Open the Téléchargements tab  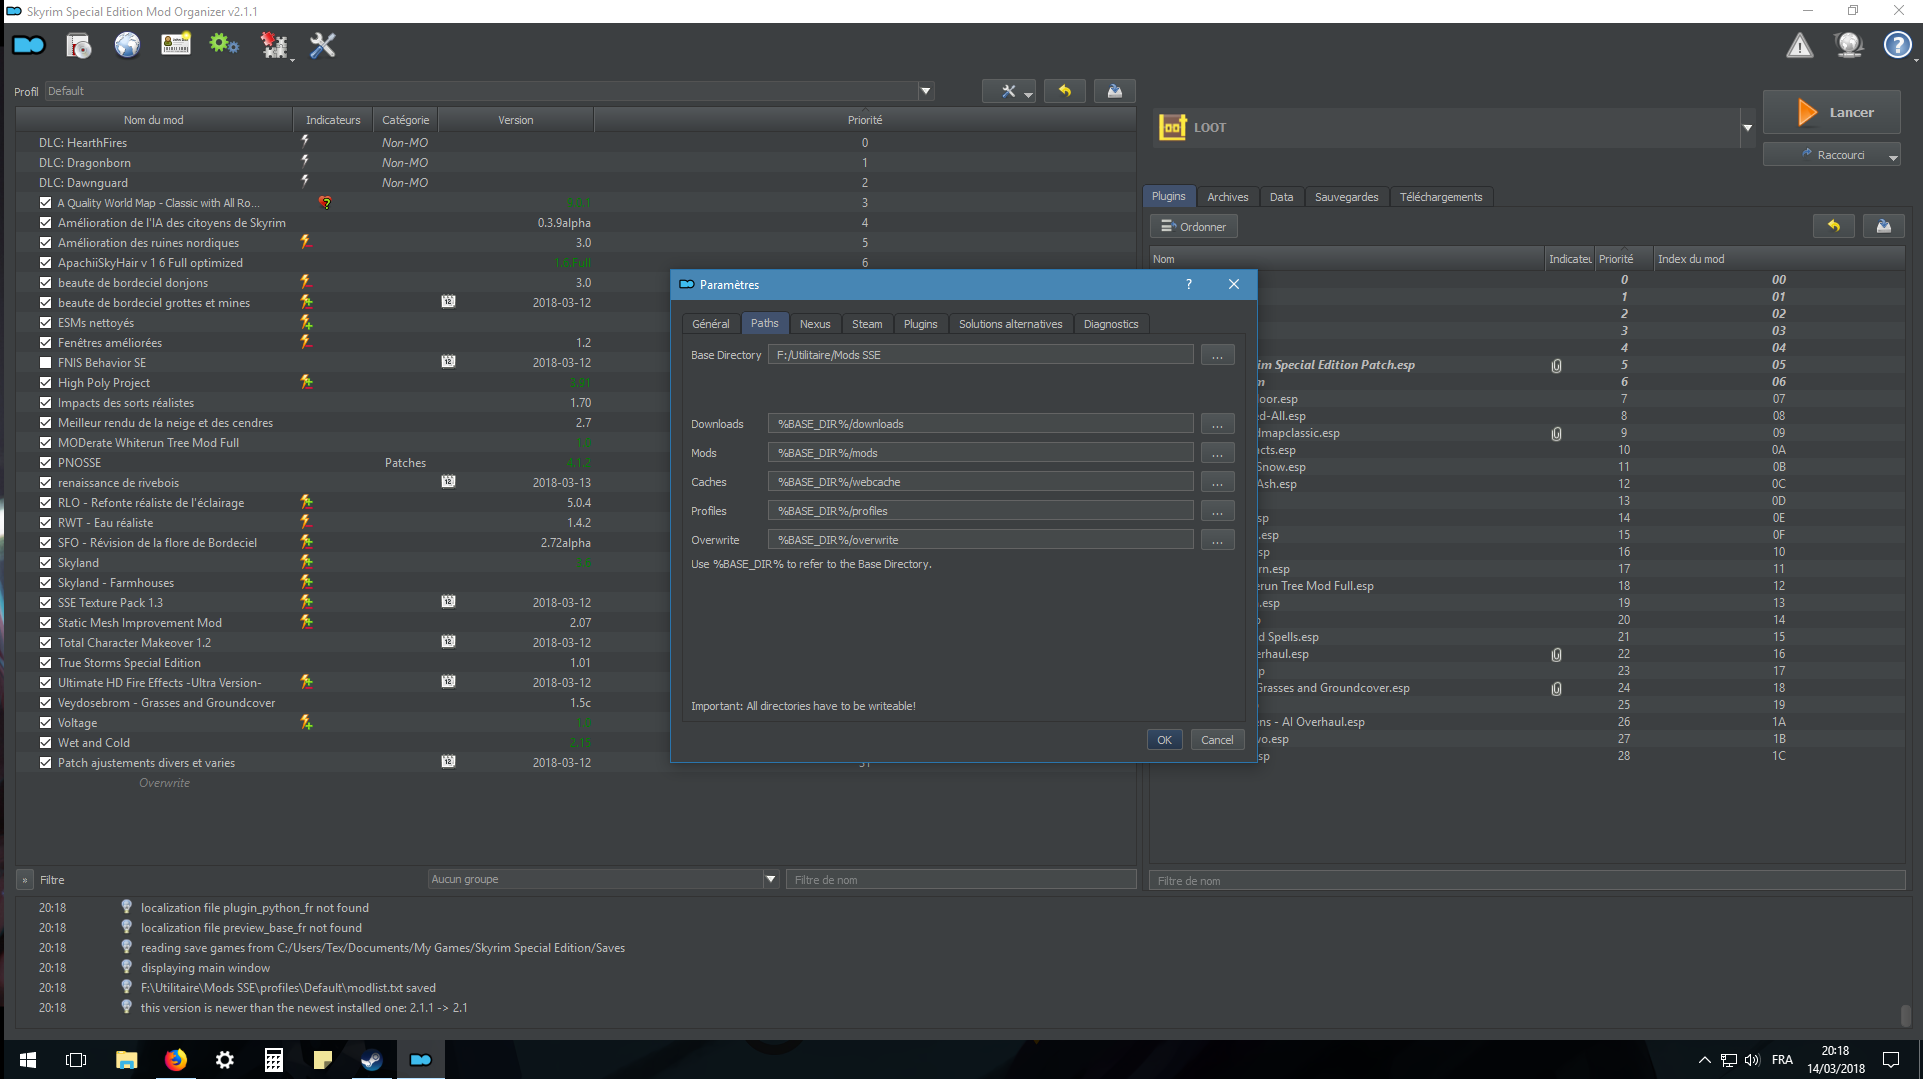click(x=1441, y=197)
